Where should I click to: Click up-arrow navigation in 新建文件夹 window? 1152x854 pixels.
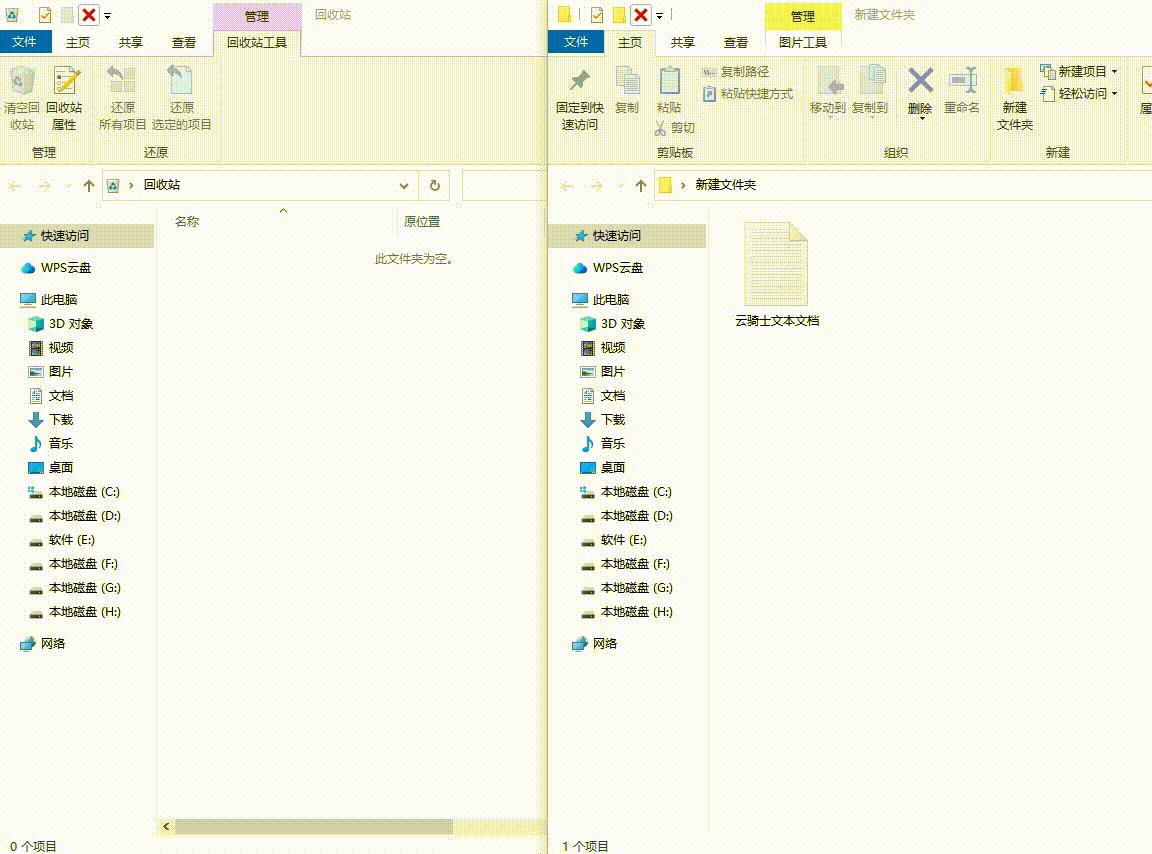[x=641, y=185]
